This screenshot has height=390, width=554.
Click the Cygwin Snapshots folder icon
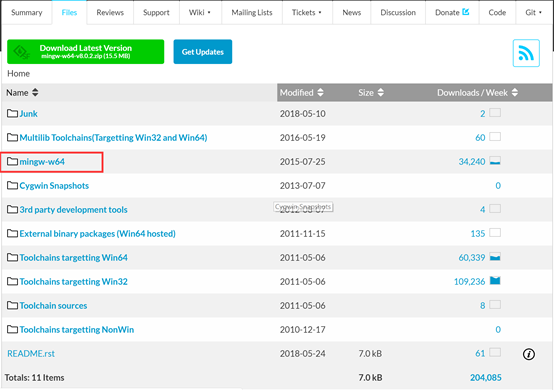[12, 185]
